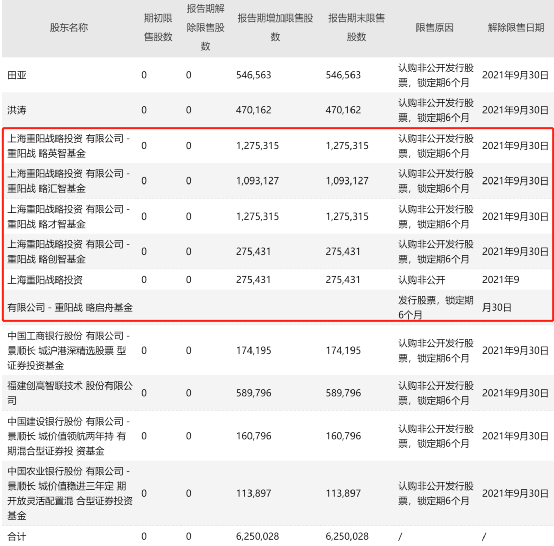The height and width of the screenshot is (546, 554).
Task: Click the 合计 row's slash under 限售原因
Action: coord(400,536)
